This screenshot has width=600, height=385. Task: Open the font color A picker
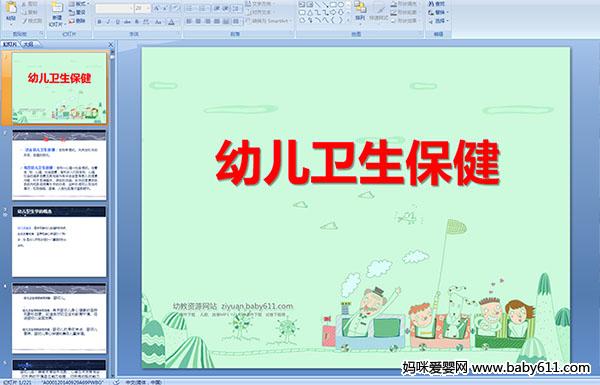click(171, 22)
